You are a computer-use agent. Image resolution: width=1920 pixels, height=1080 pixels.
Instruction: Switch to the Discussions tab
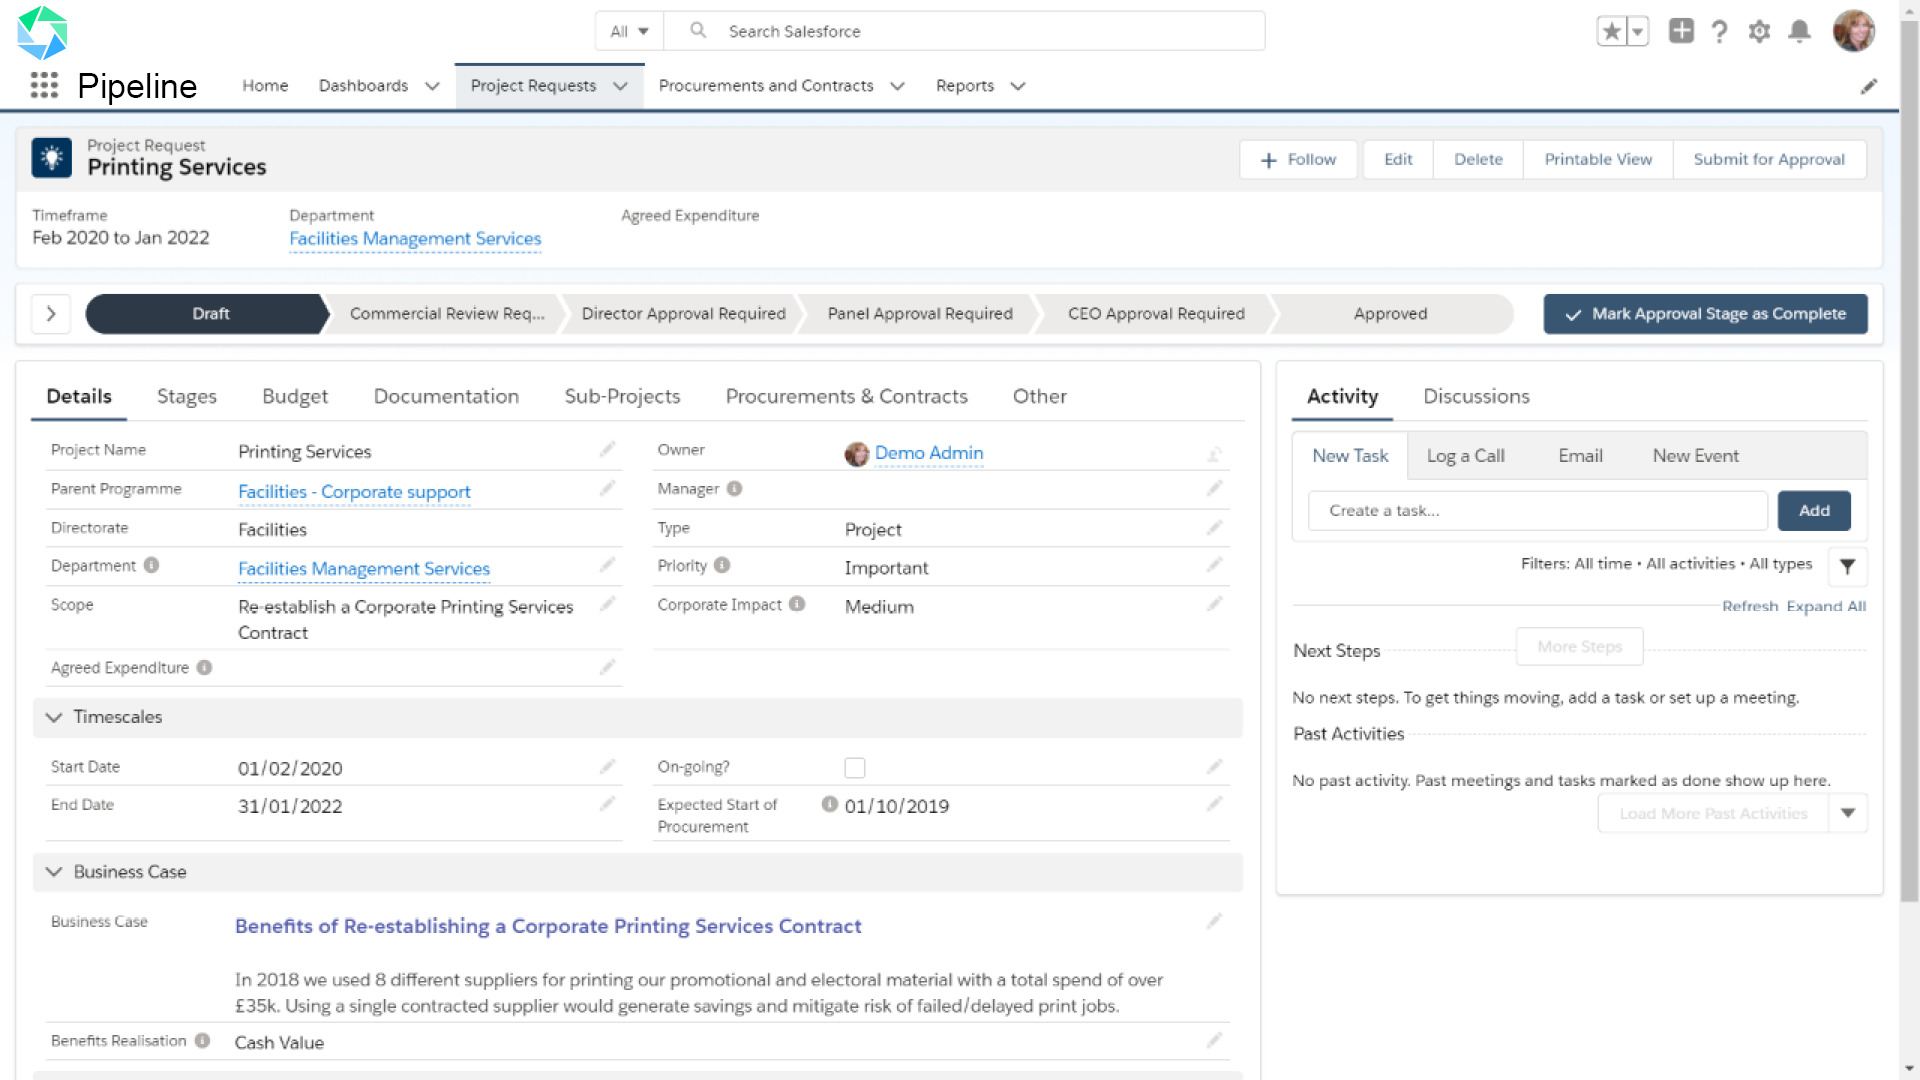1476,396
